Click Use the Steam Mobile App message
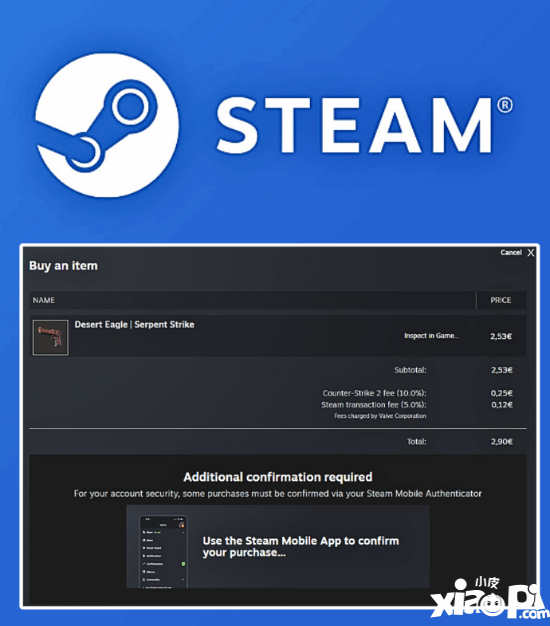Image resolution: width=550 pixels, height=626 pixels. tap(301, 547)
